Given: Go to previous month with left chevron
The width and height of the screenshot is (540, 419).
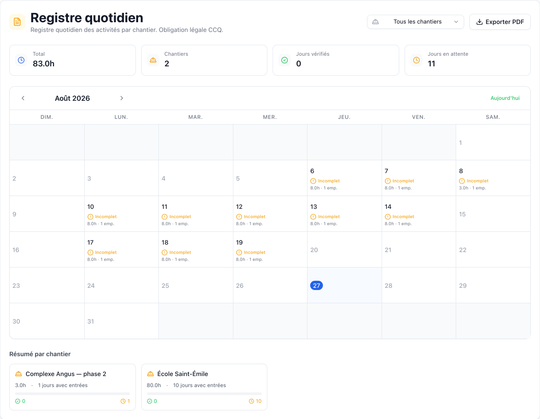Looking at the screenshot, I should pos(23,98).
